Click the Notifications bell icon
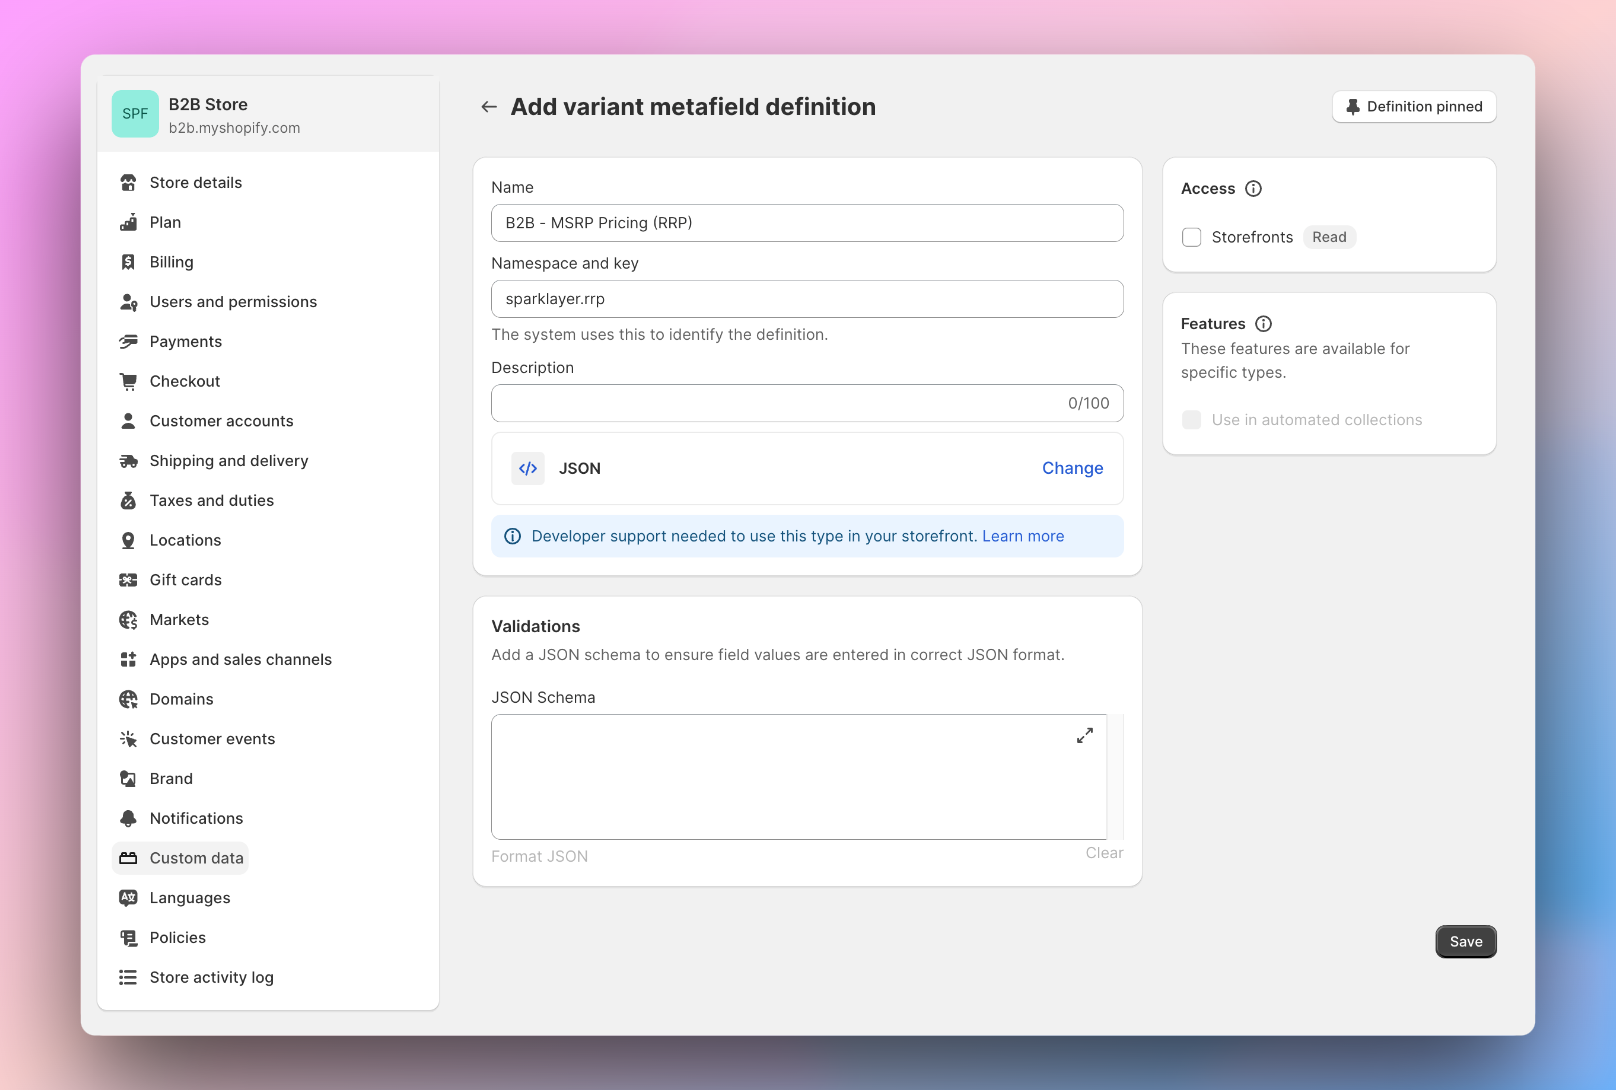1616x1090 pixels. coord(128,818)
